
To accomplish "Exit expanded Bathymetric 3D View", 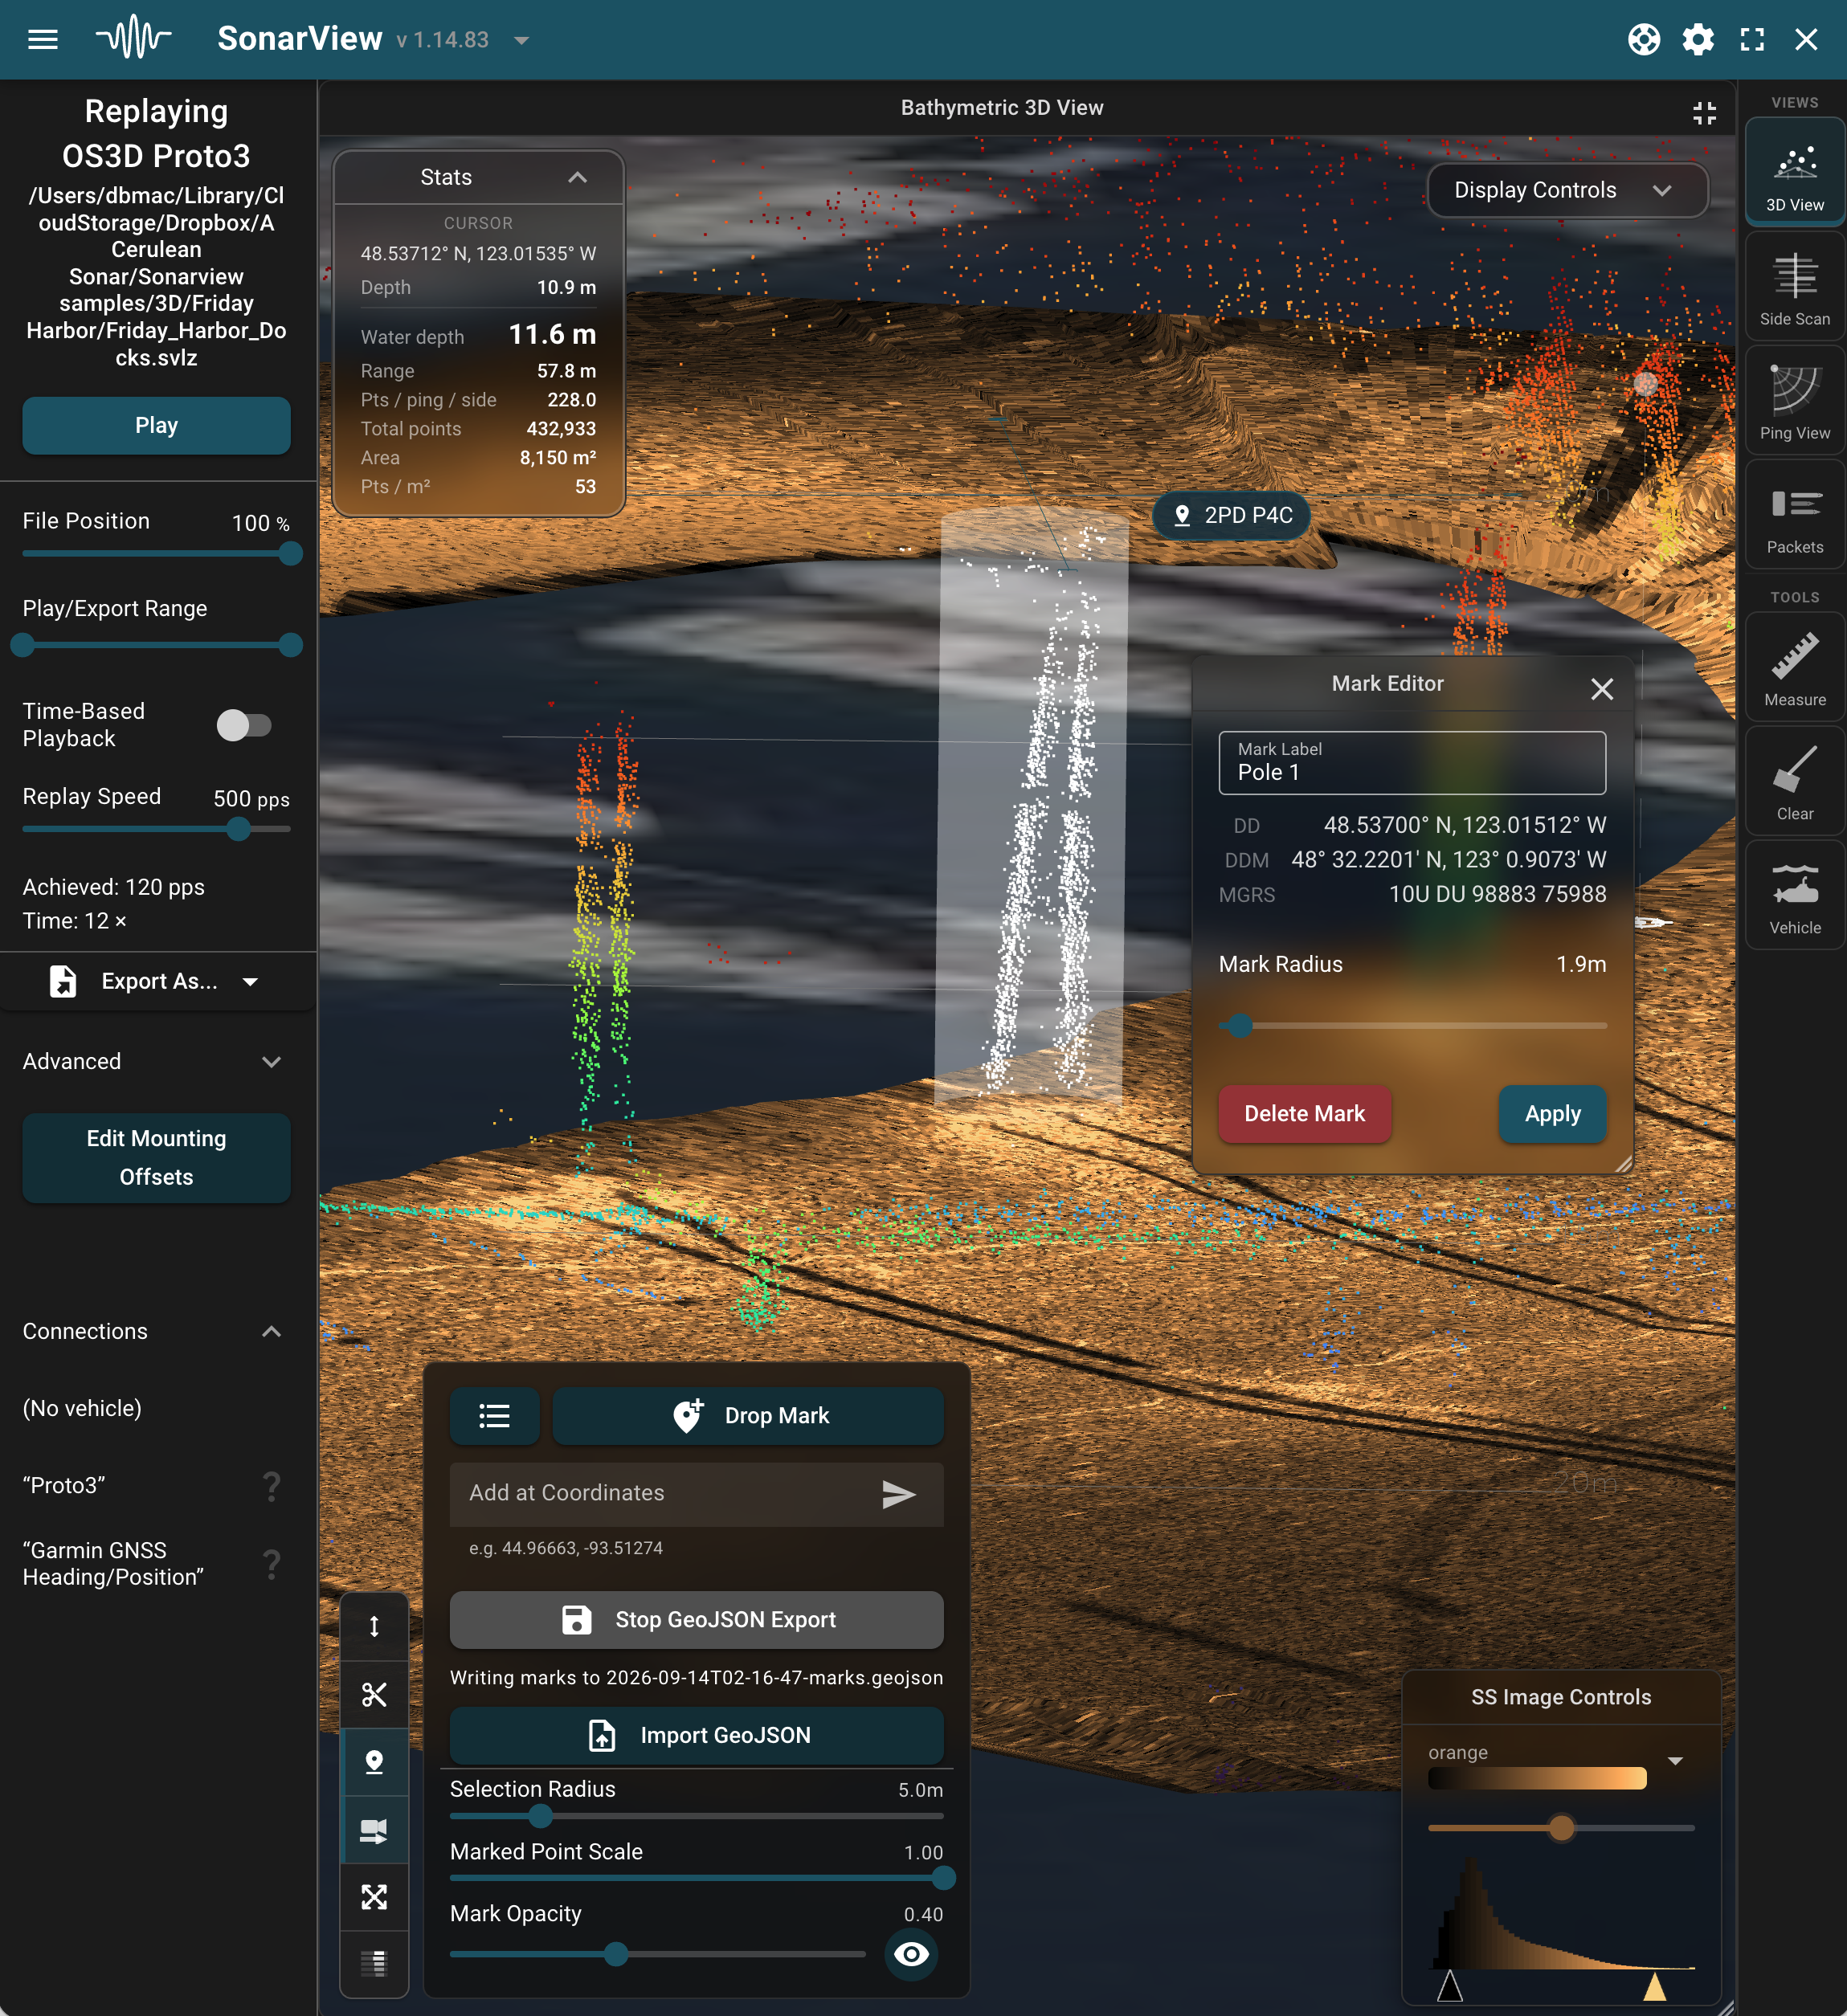I will click(x=1704, y=113).
